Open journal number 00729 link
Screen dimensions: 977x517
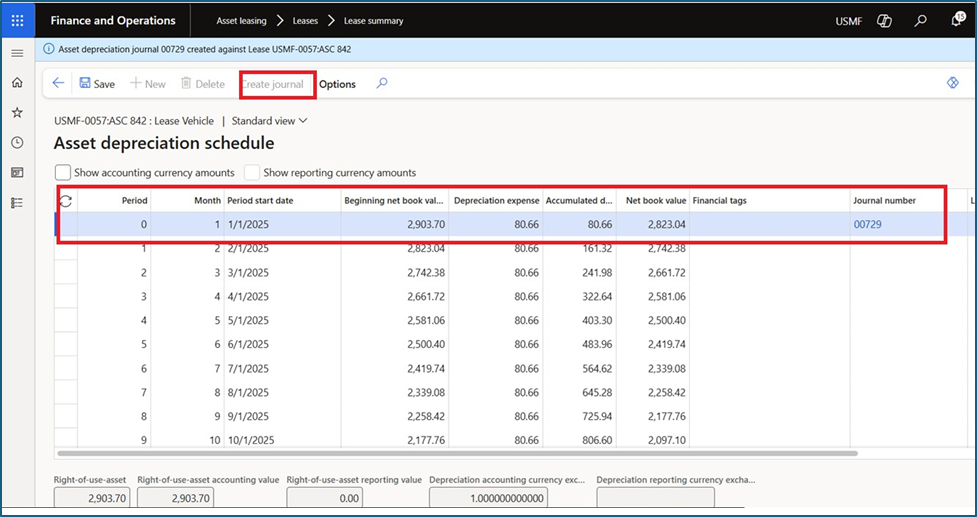point(866,225)
